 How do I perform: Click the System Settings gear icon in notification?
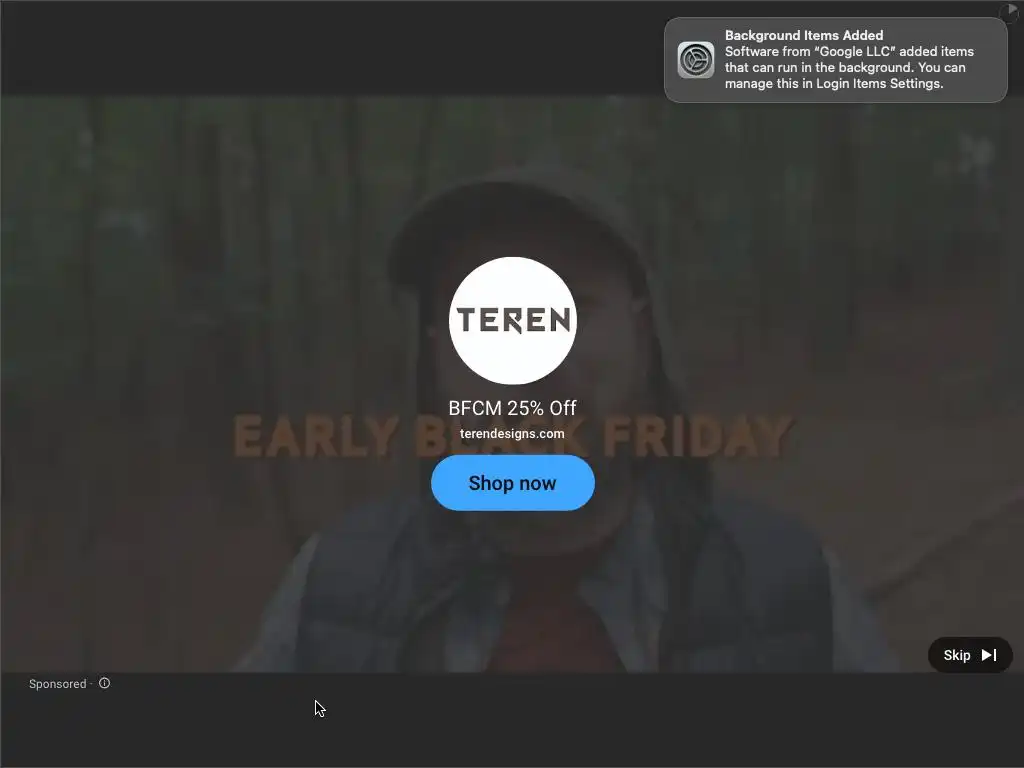tap(696, 60)
